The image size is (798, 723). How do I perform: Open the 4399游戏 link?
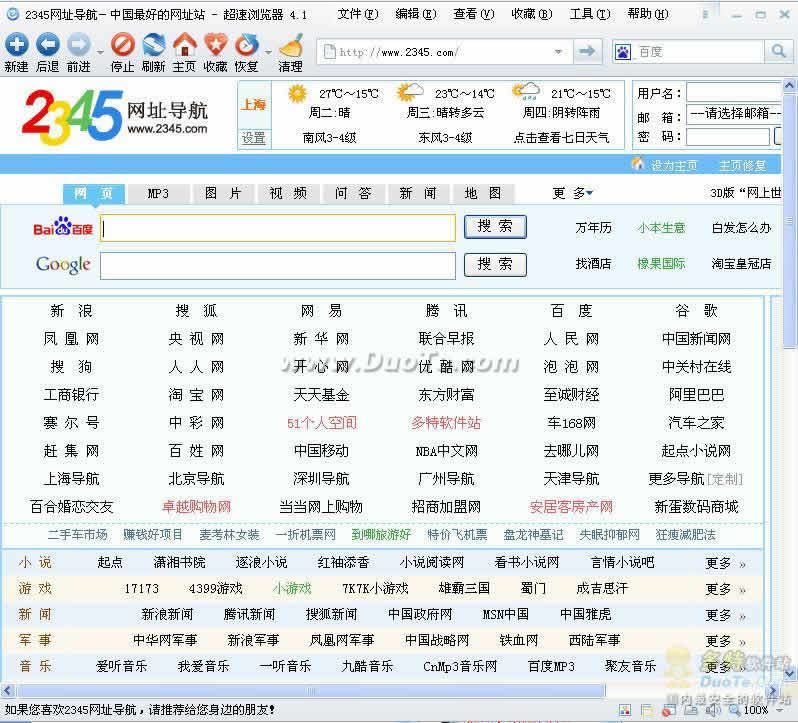pos(215,589)
